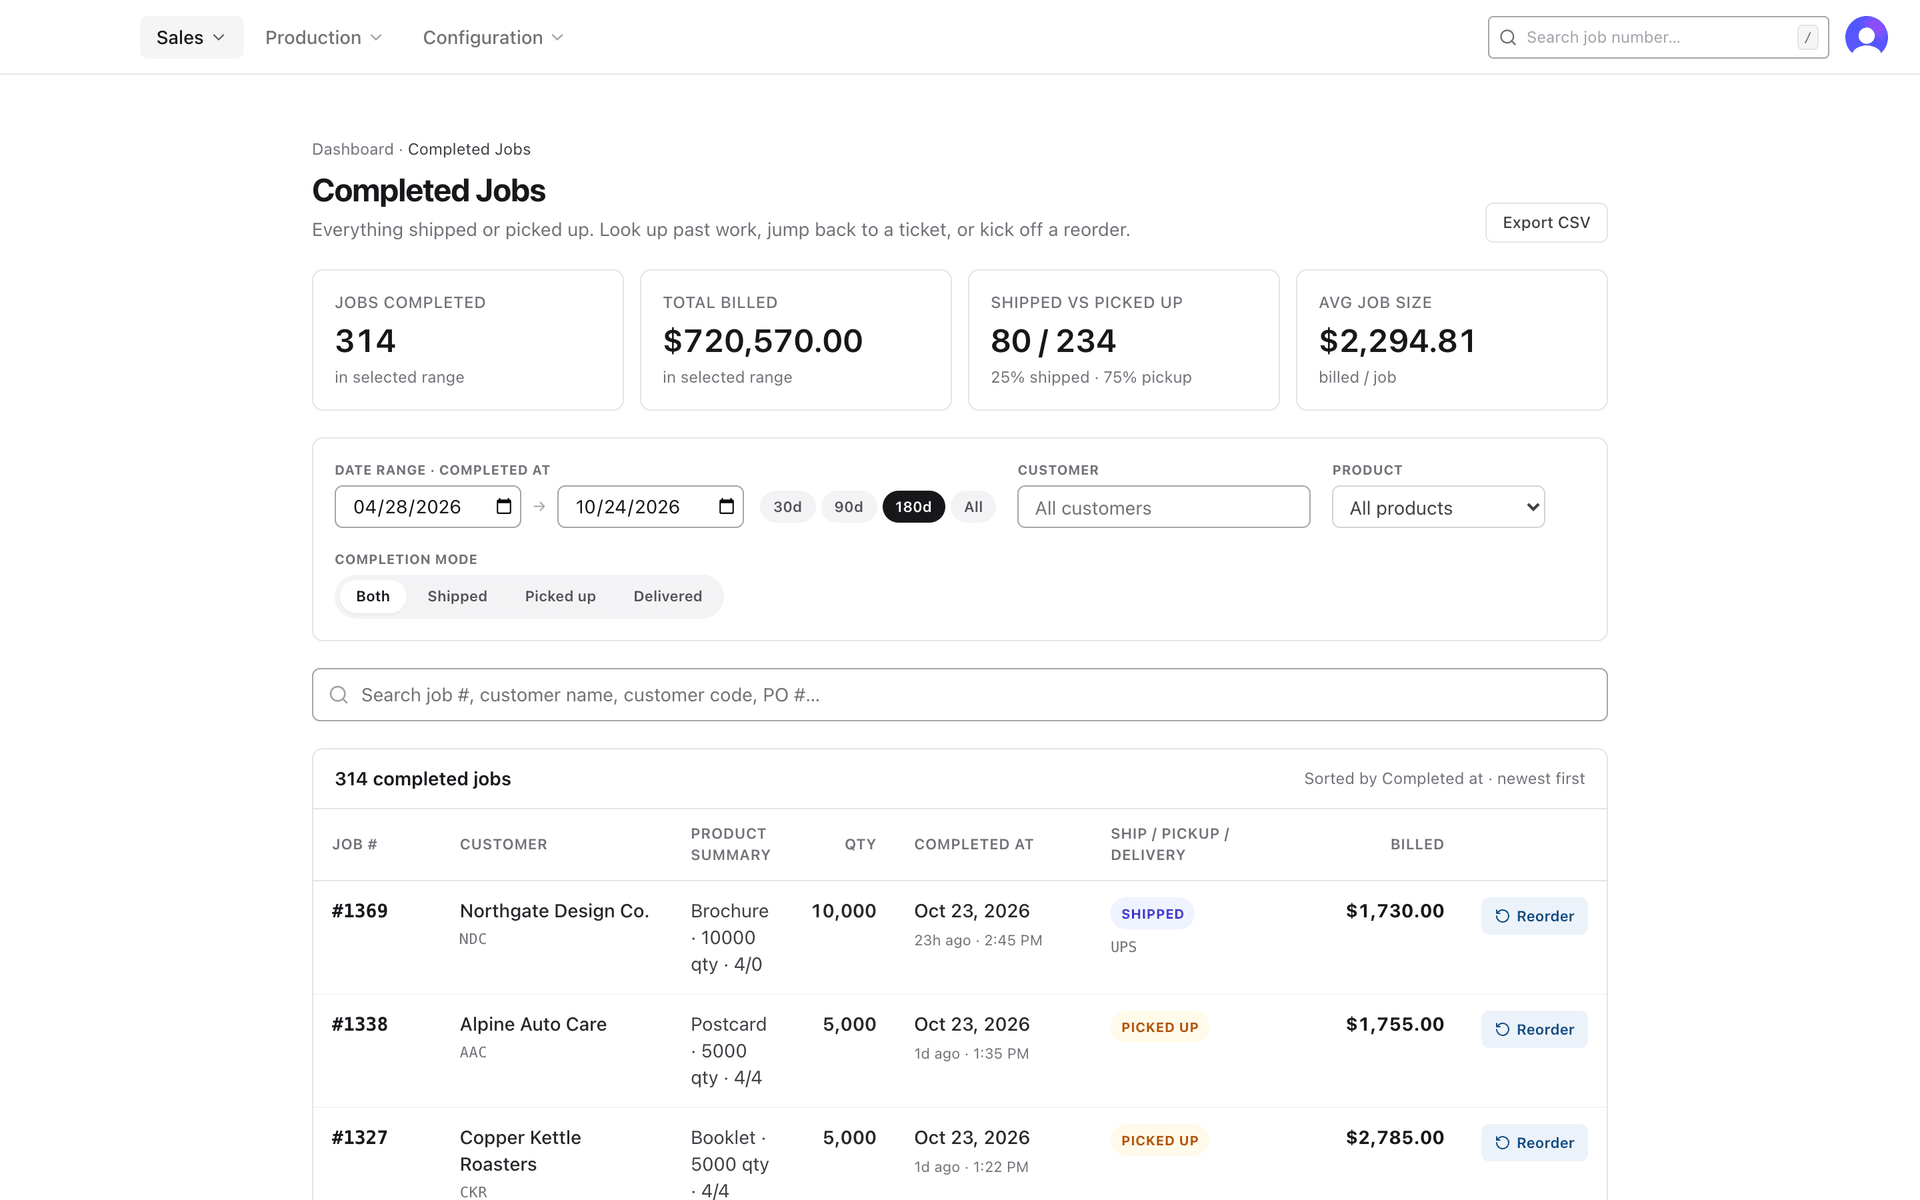Open the Configuration menu
Image resolution: width=1920 pixels, height=1200 pixels.
coord(493,37)
